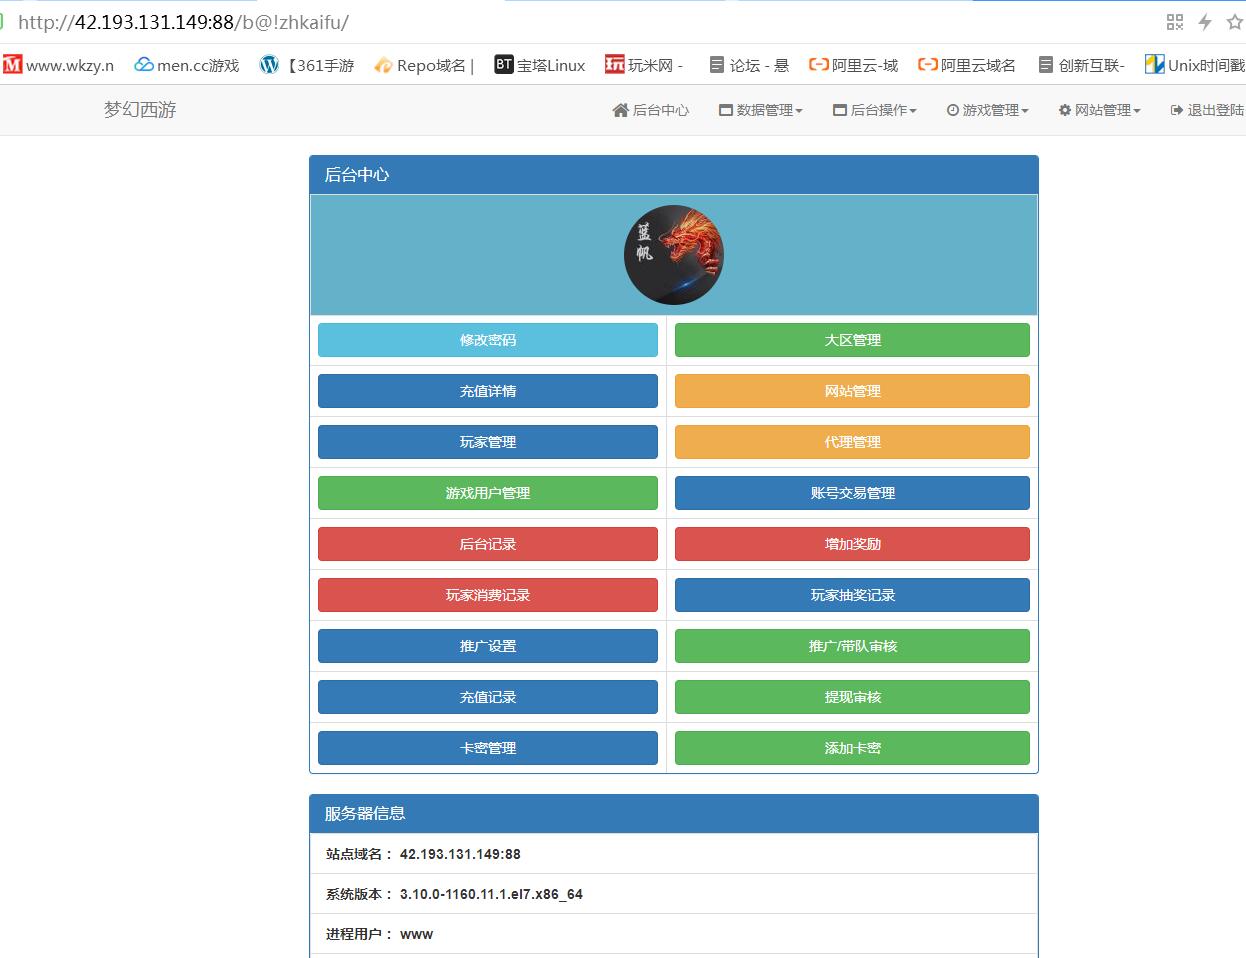This screenshot has height=958, width=1246.
Task: Open the www.wkzy.n bookmark
Action: 59,65
